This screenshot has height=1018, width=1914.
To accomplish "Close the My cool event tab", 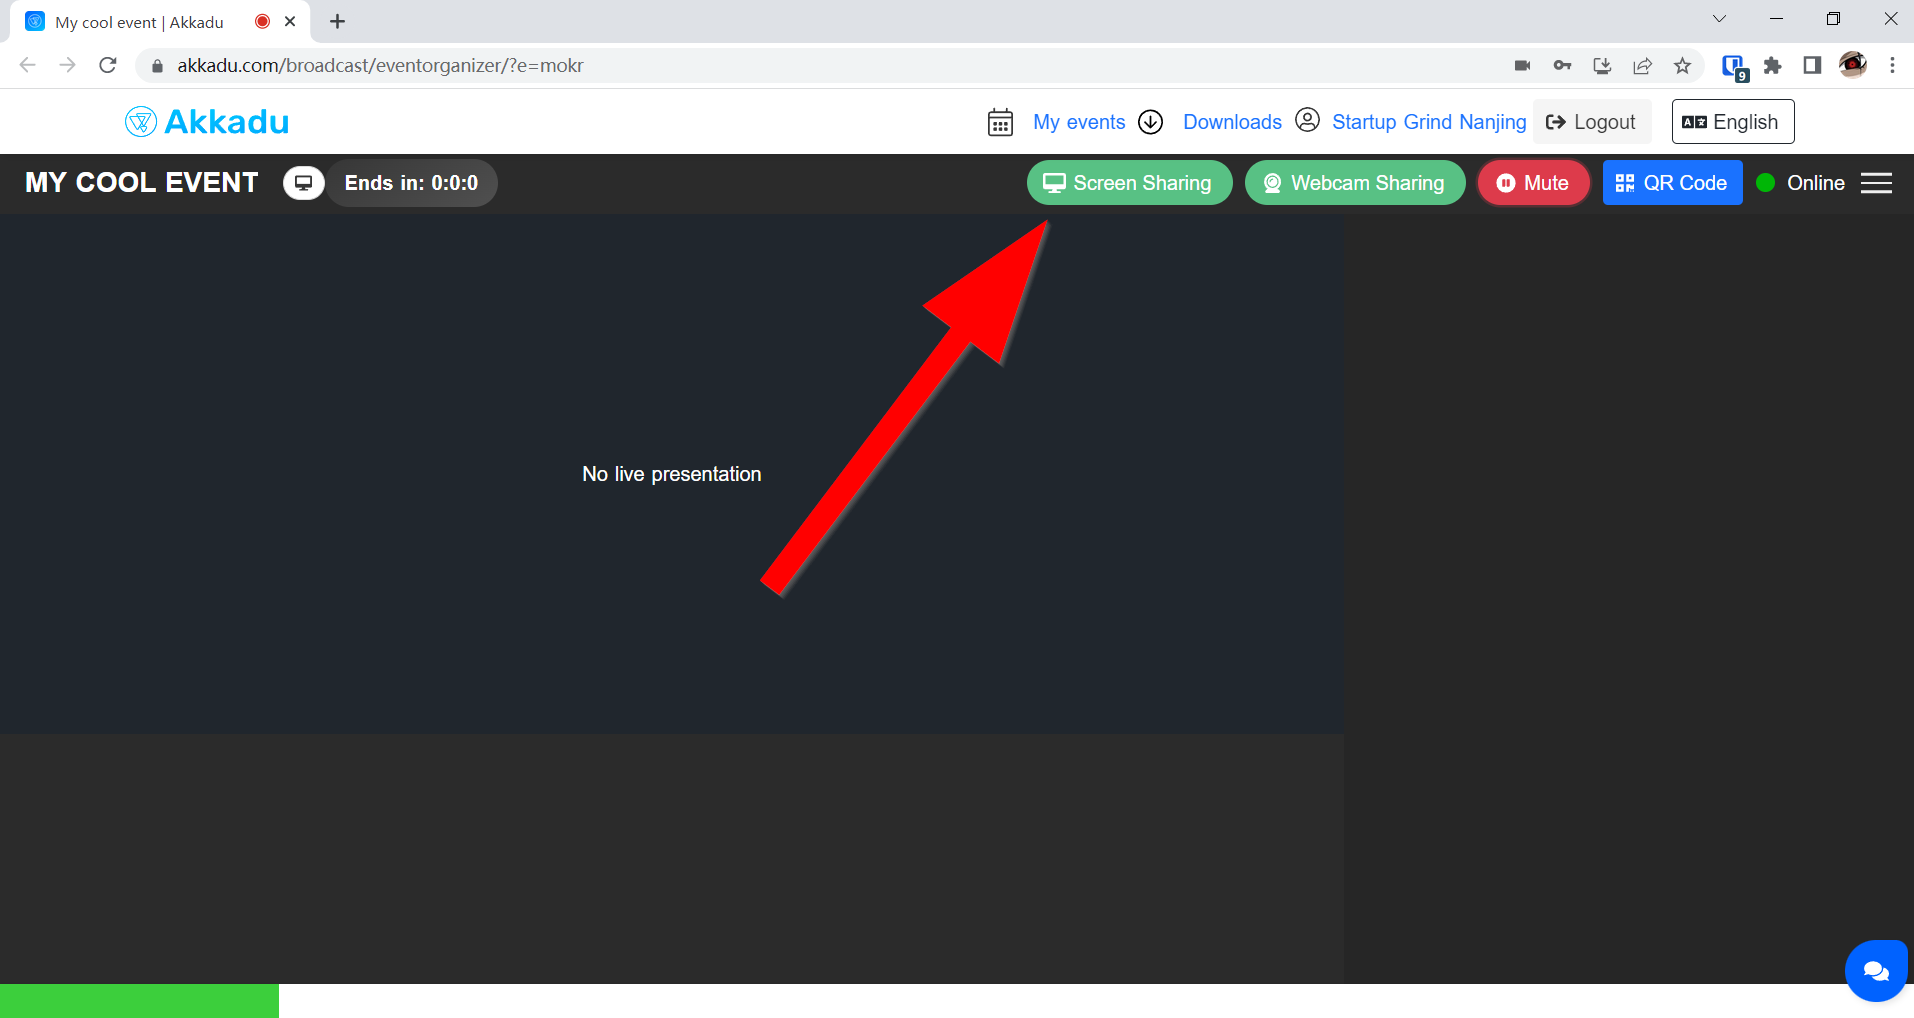I will (290, 21).
